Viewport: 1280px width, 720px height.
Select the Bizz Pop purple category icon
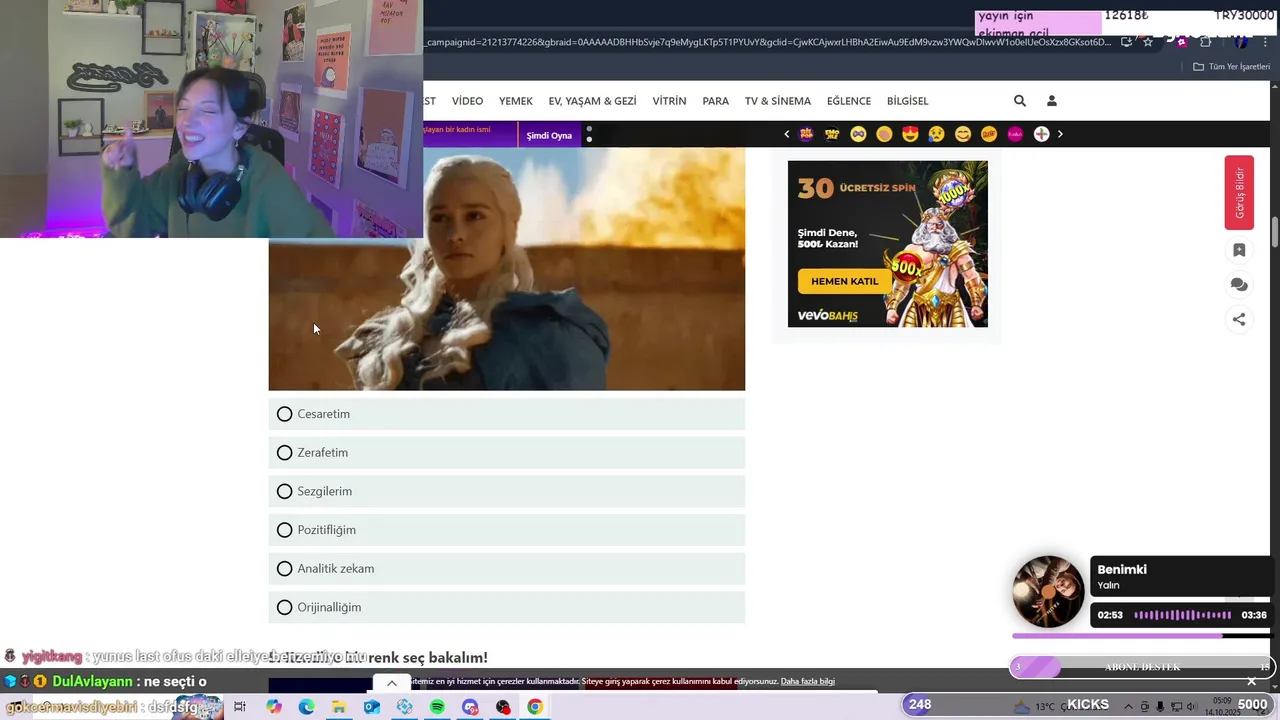[806, 134]
